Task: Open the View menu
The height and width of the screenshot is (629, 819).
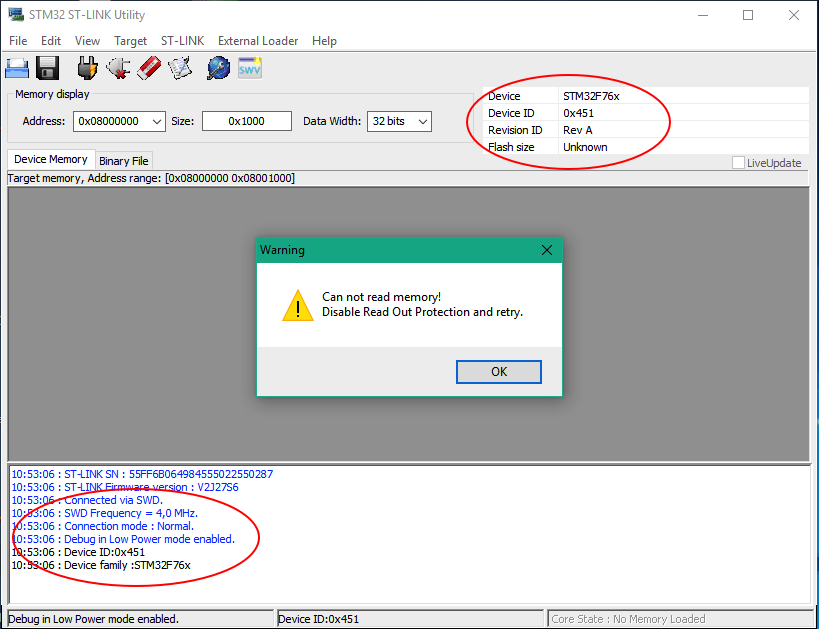Action: [87, 41]
